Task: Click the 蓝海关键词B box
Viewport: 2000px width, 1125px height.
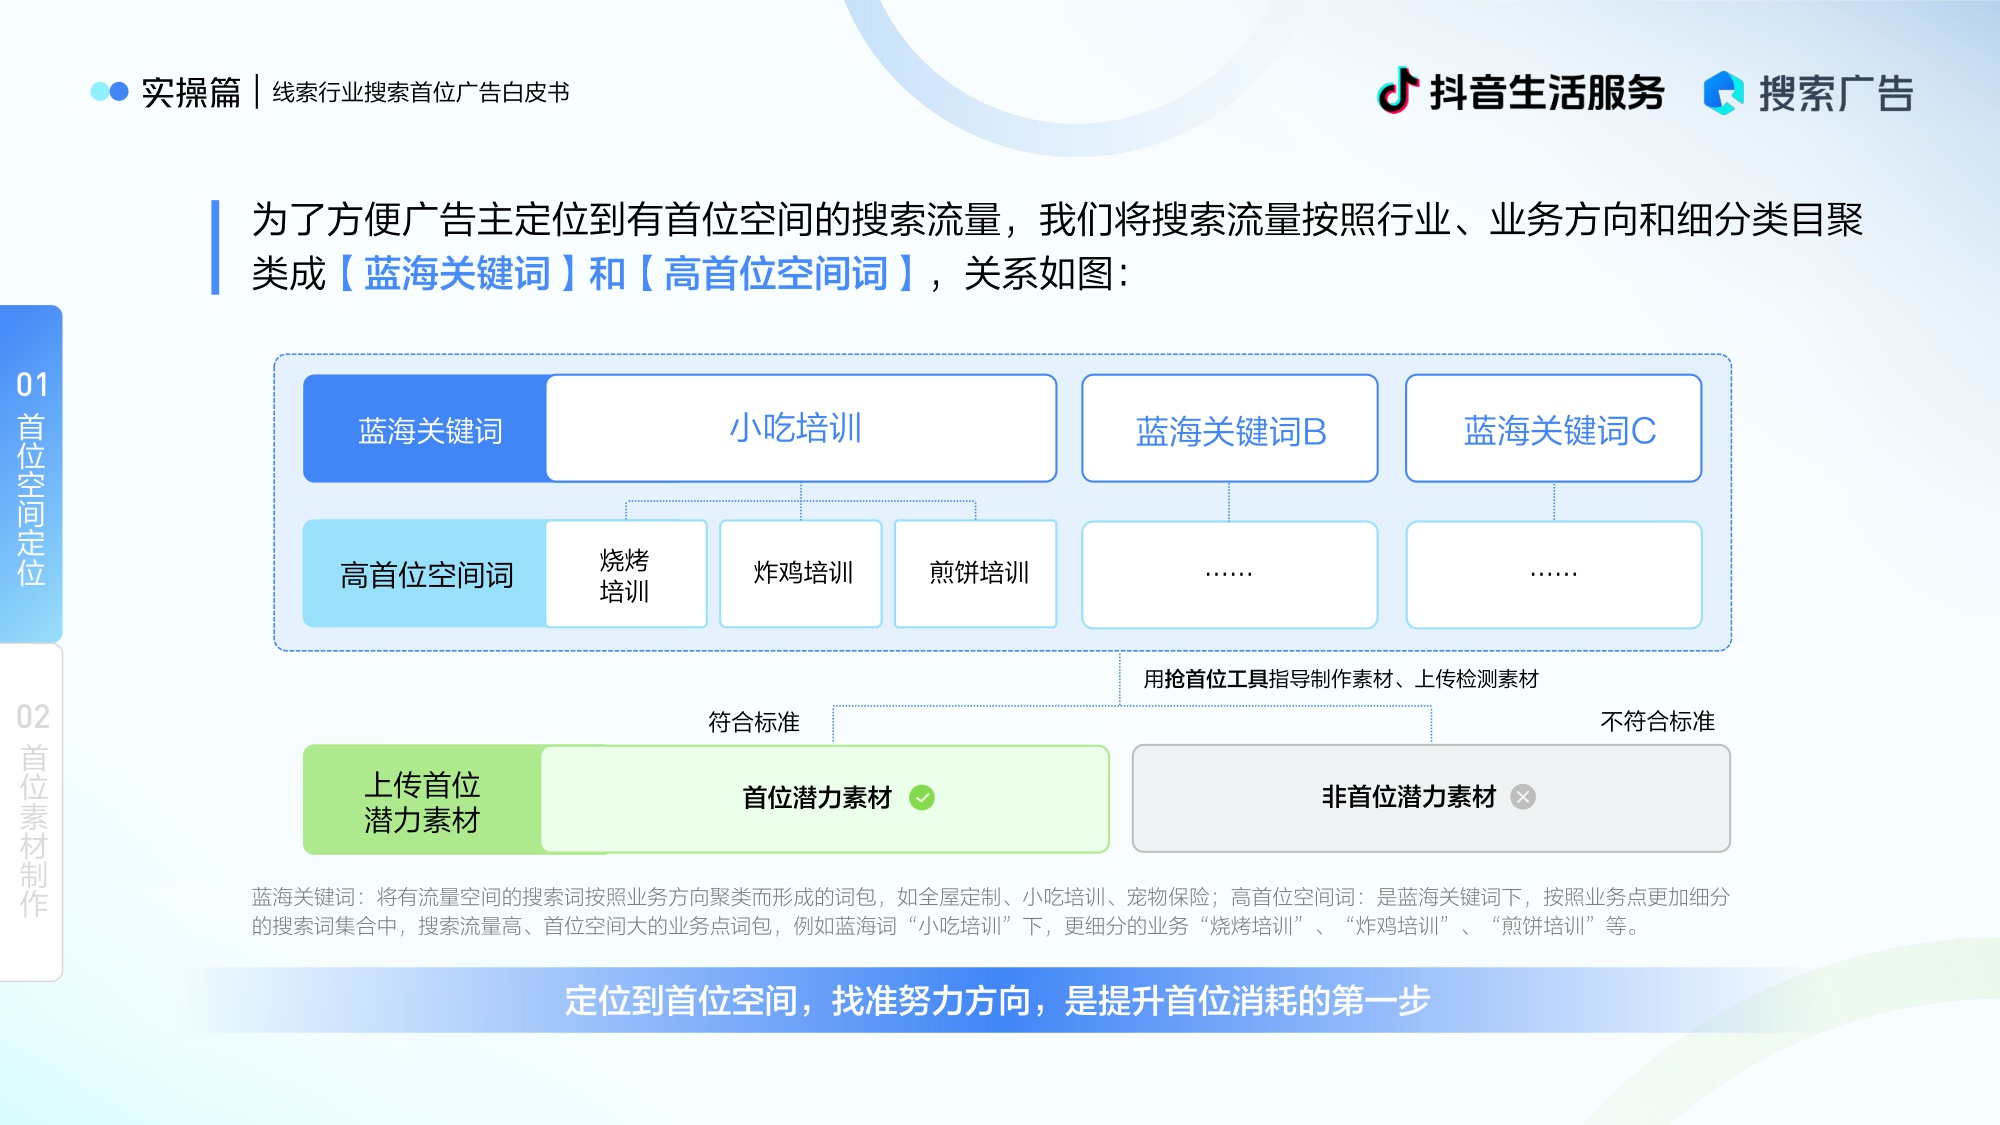Action: point(1230,429)
